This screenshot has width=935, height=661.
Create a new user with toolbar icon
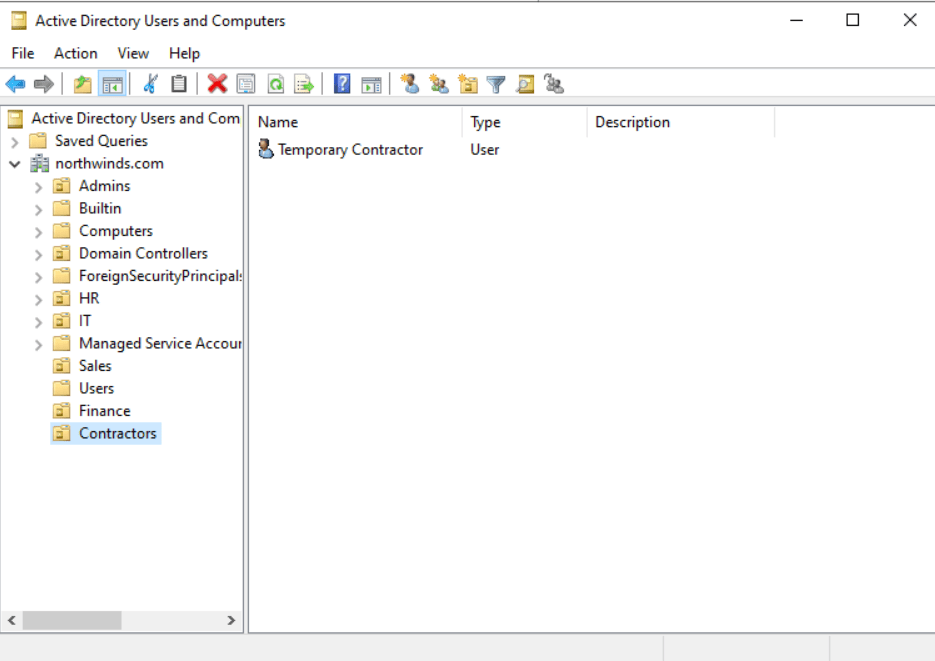click(x=410, y=85)
